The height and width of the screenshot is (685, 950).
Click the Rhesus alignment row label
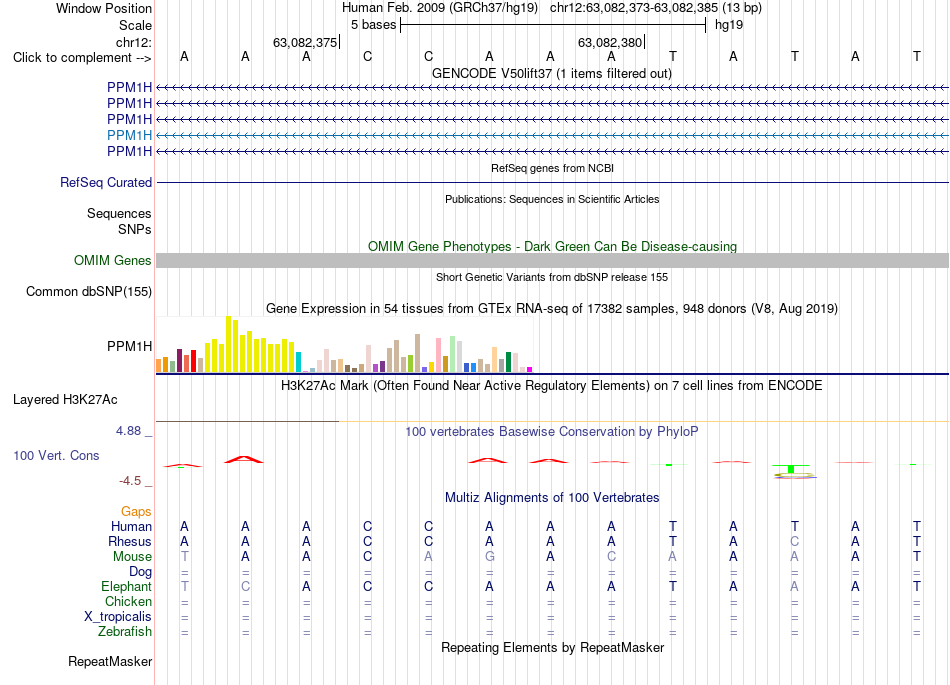[130, 541]
